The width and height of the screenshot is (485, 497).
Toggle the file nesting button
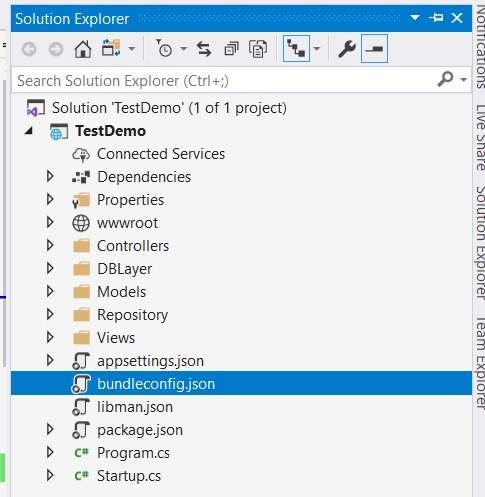(296, 49)
